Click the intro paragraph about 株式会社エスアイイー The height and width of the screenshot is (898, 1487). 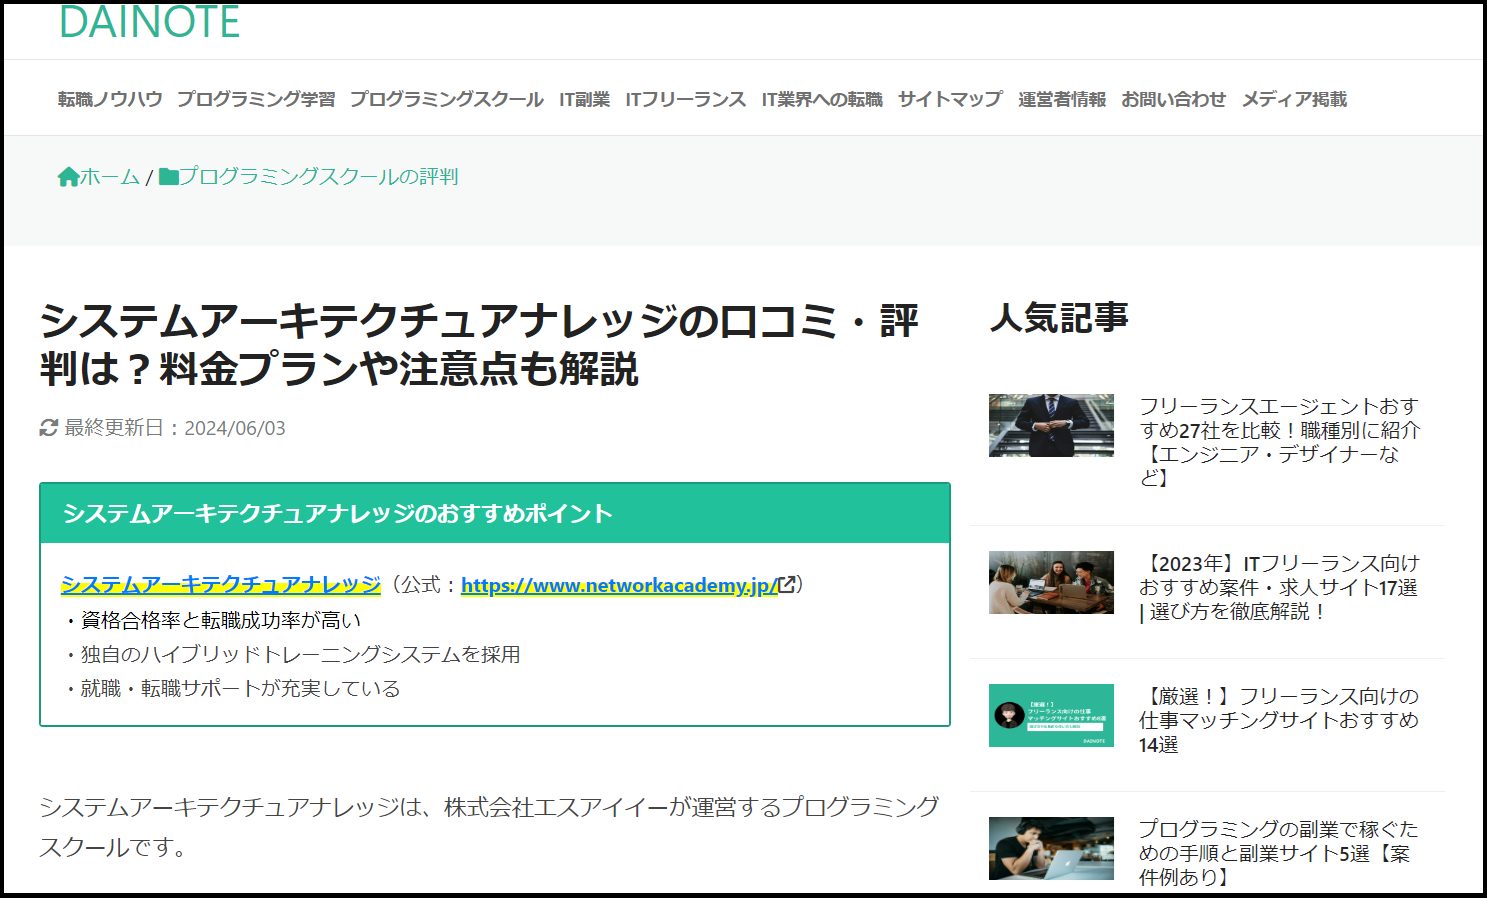coord(489,826)
